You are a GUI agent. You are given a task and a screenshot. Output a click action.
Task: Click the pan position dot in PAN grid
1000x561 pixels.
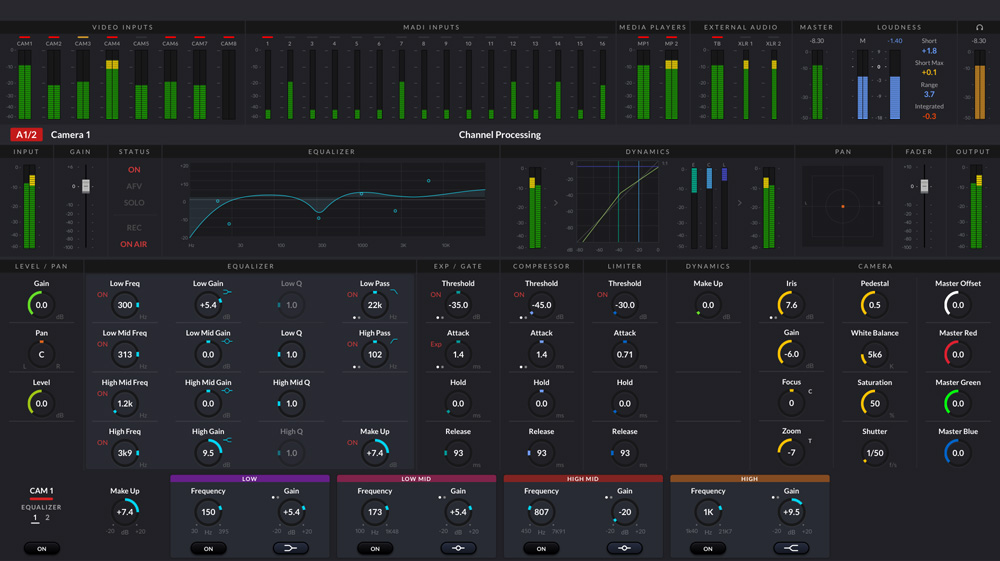(843, 206)
